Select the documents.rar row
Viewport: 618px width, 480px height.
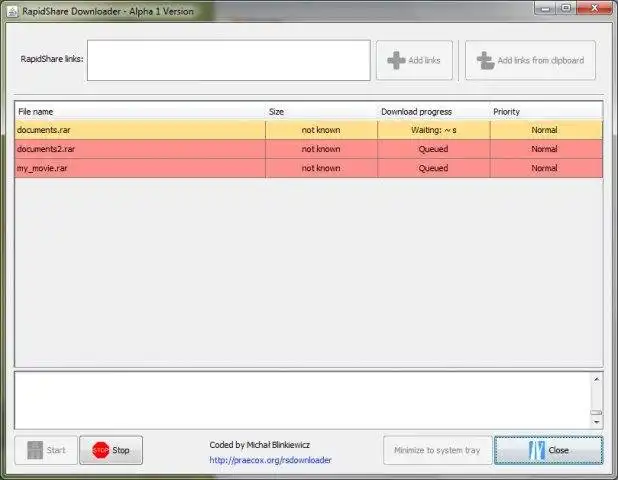[x=309, y=130]
